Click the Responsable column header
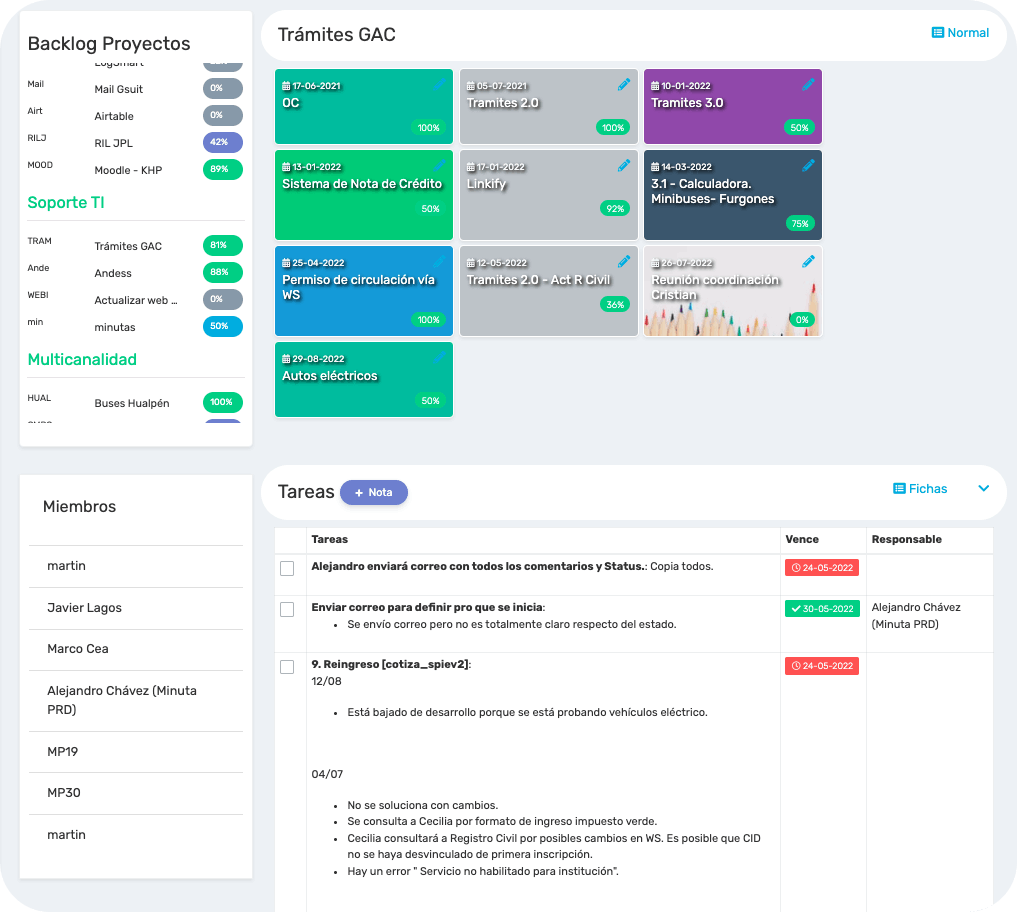 pos(906,539)
